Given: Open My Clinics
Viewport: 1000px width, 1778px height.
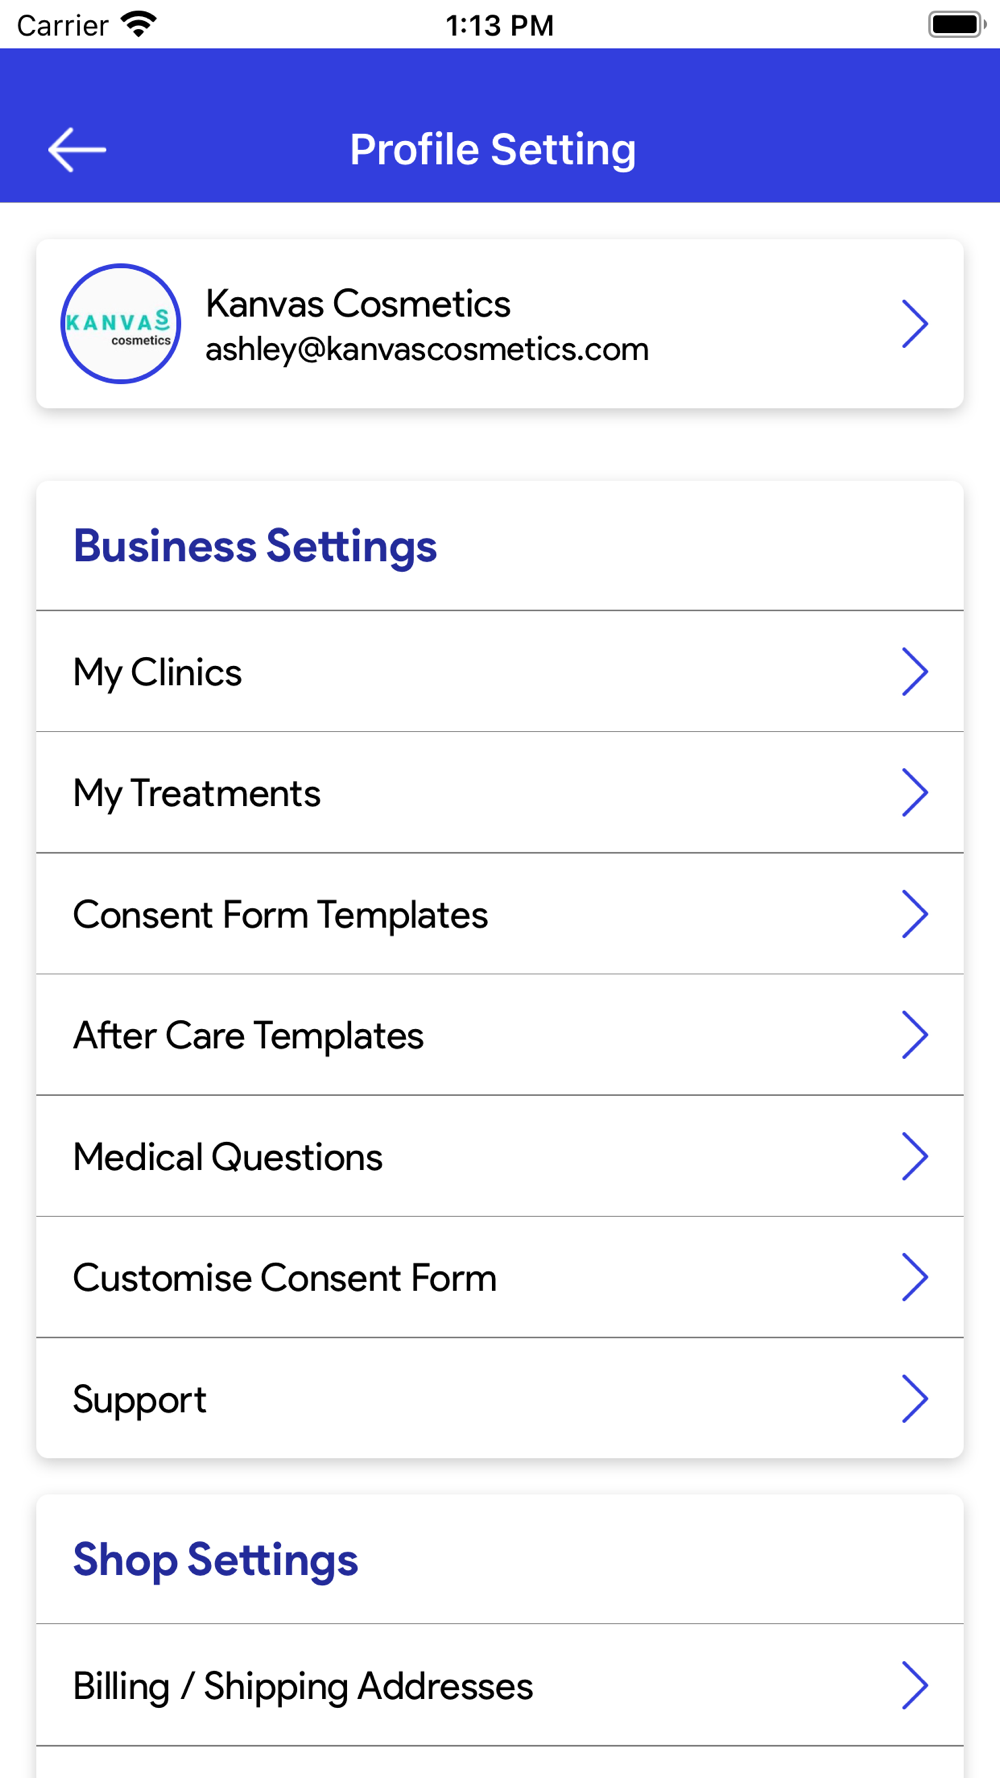Looking at the screenshot, I should click(500, 671).
